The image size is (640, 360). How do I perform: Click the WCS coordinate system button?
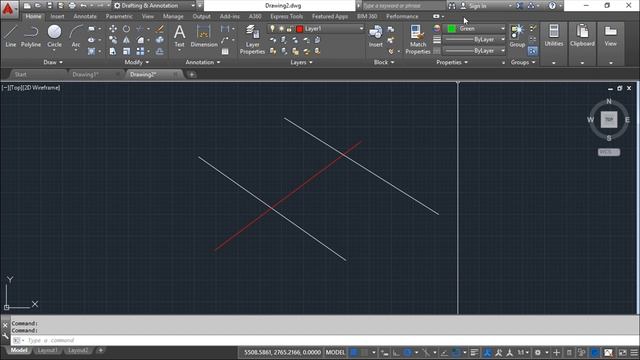pyautogui.click(x=609, y=152)
